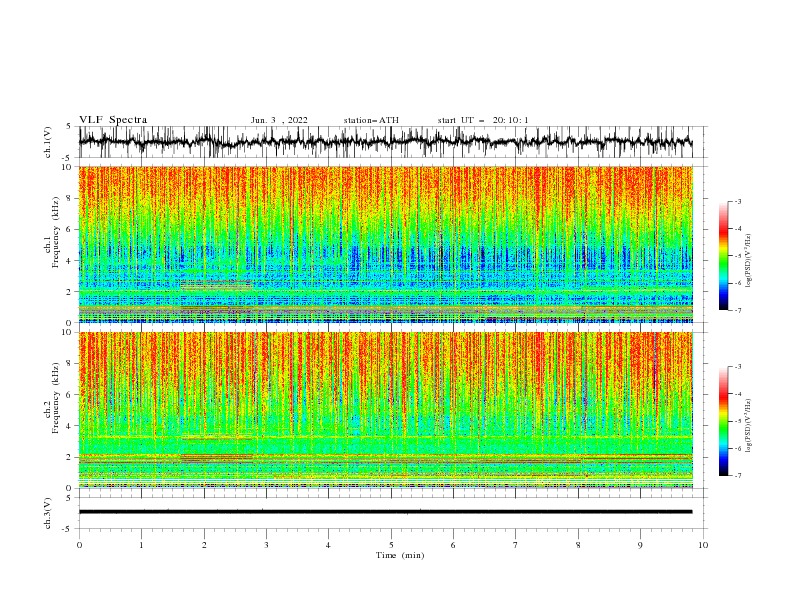Click the "-7" label on ch.2 color scale
This screenshot has width=792, height=612.
coord(738,476)
